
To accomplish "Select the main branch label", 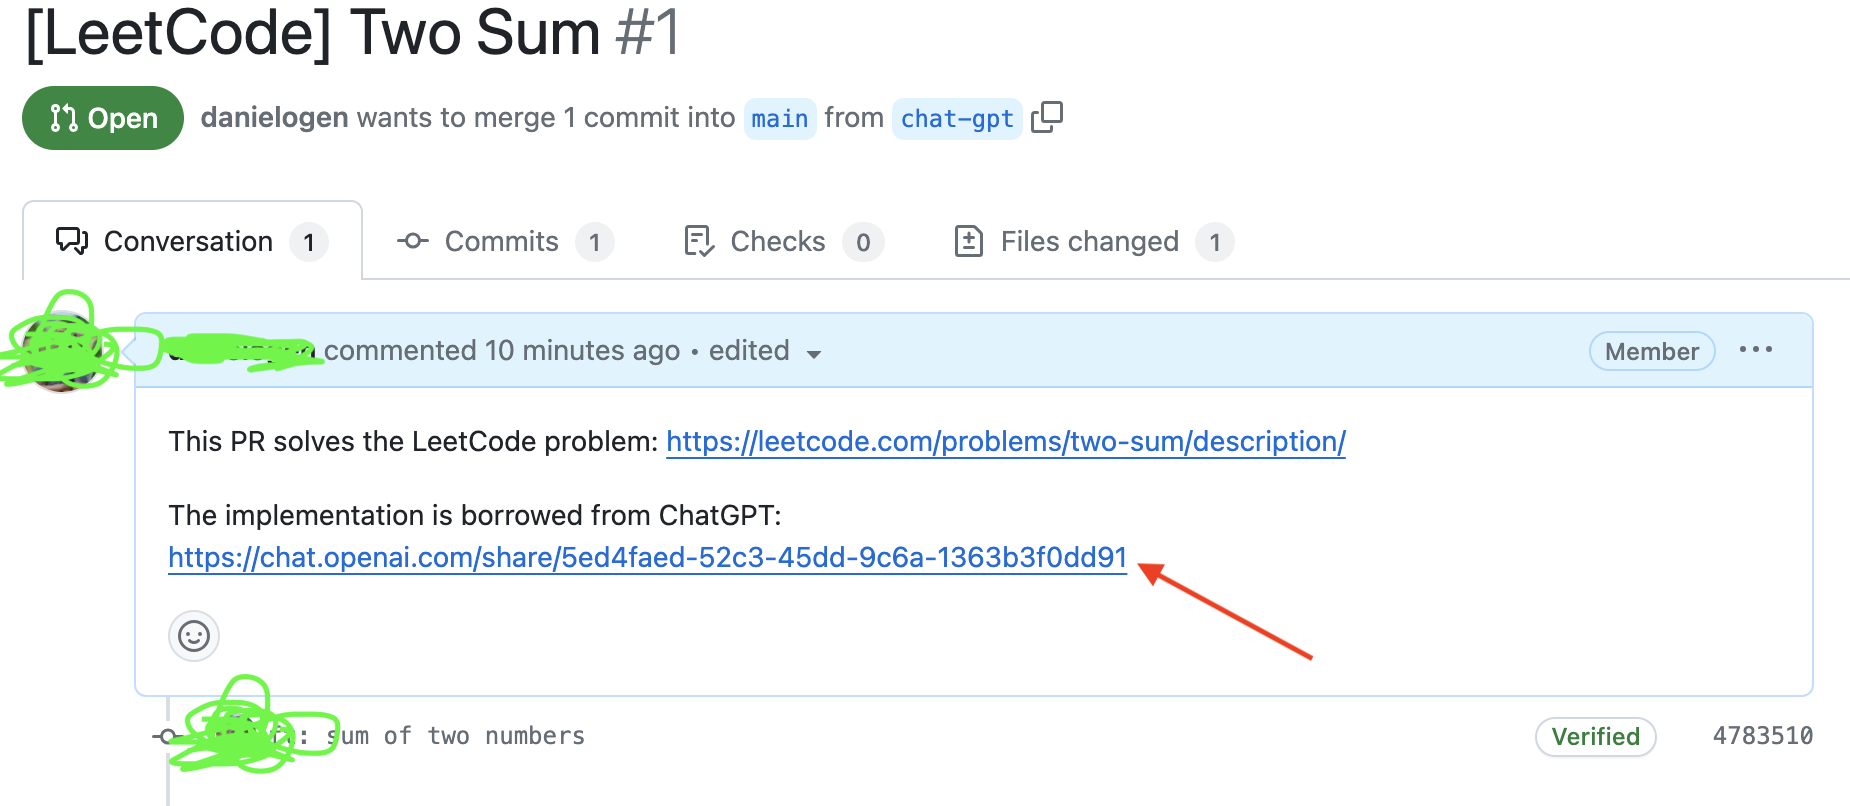I will coord(779,119).
